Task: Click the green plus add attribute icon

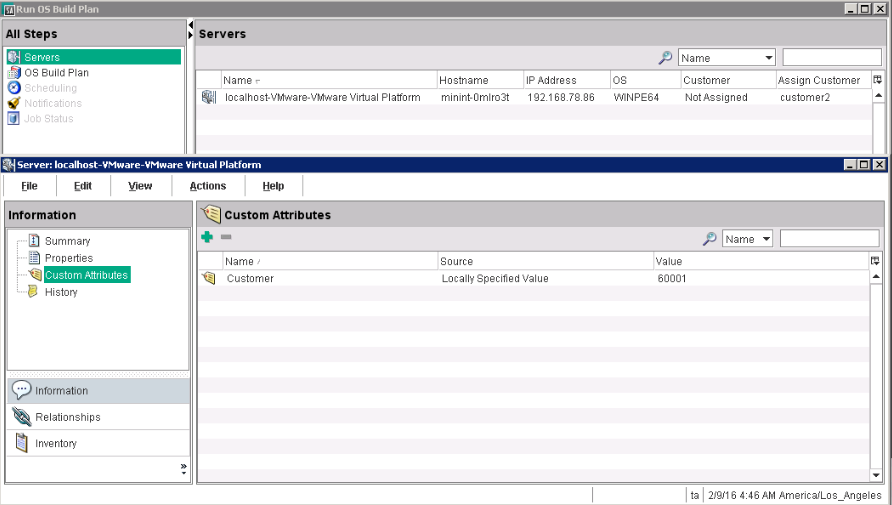Action: (207, 237)
